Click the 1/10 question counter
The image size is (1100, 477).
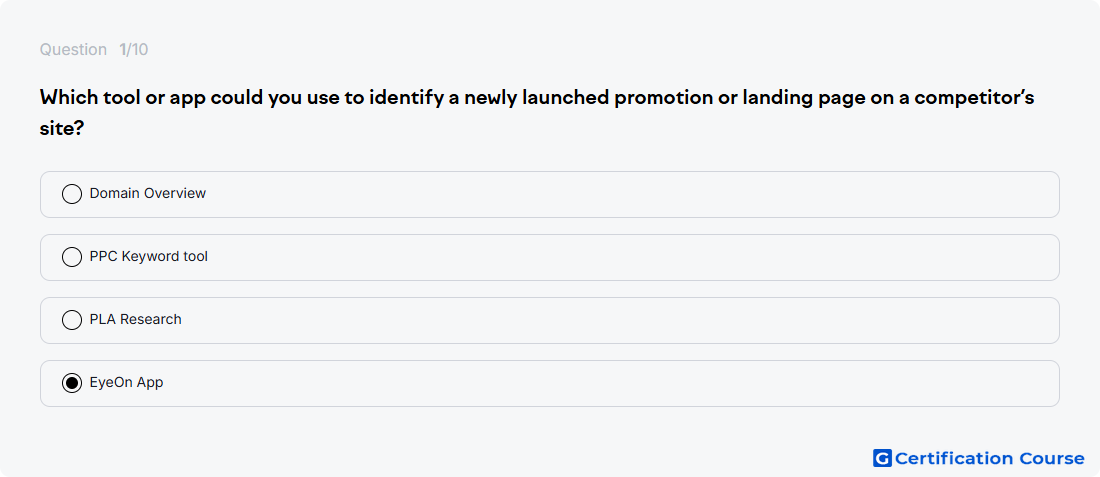(x=133, y=50)
